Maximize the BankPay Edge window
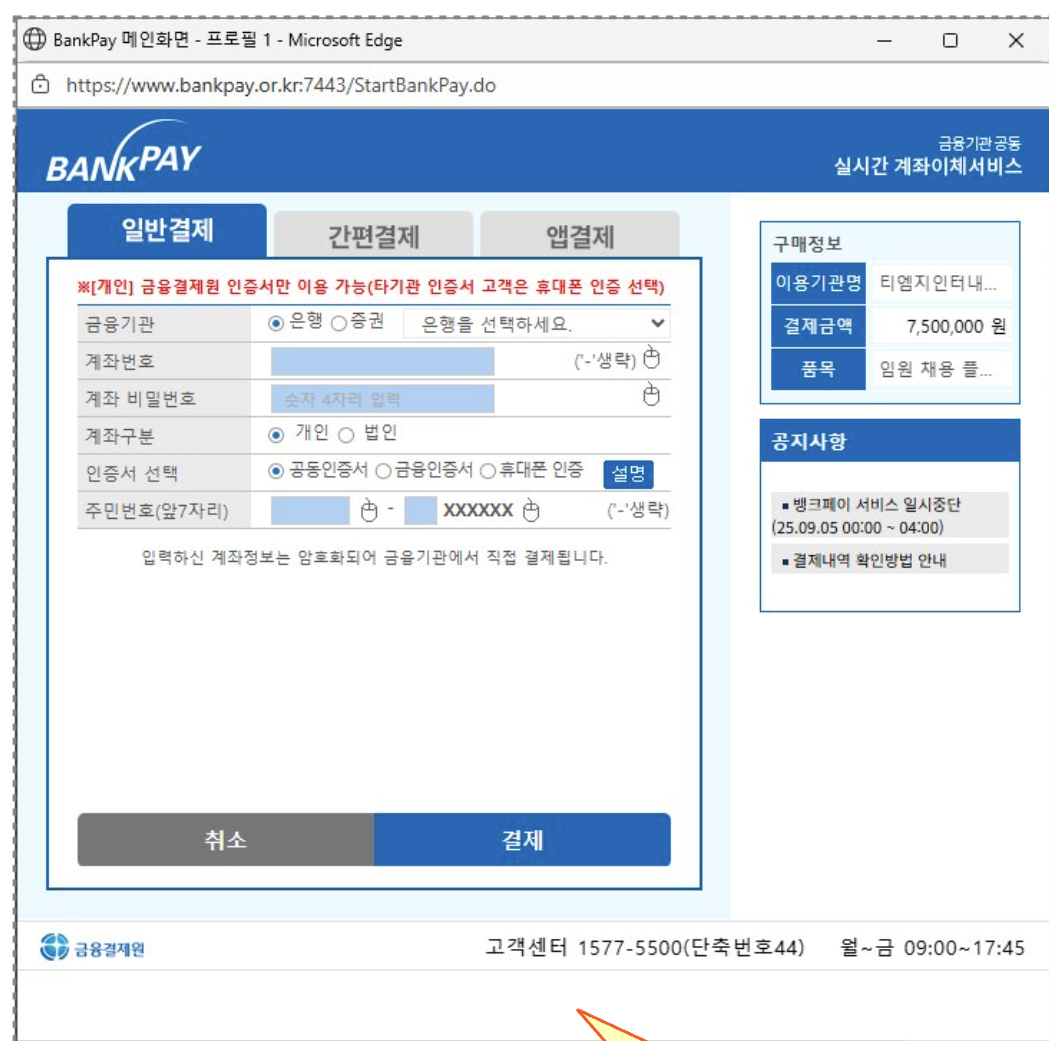The height and width of the screenshot is (1041, 1049). (x=950, y=40)
